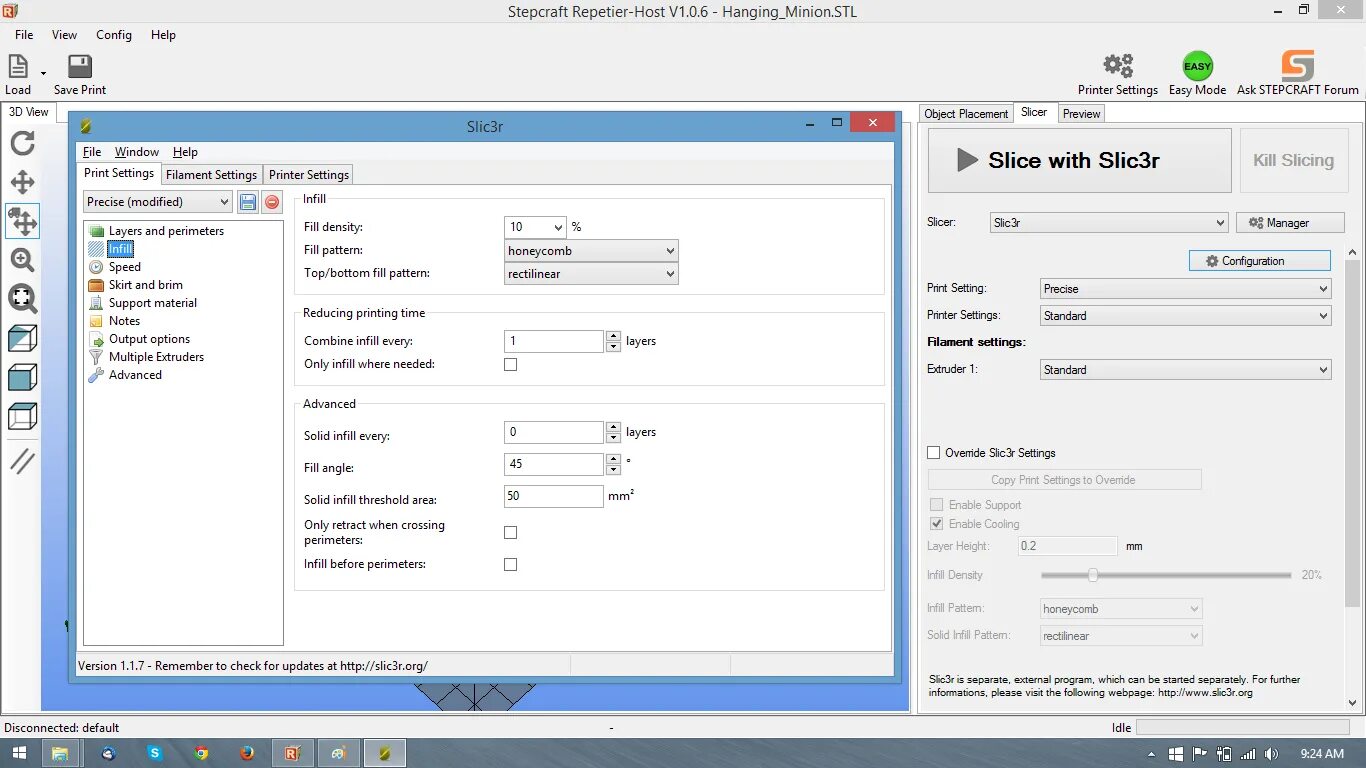The height and width of the screenshot is (768, 1366).
Task: Click the Save Print floppy icon
Action: click(x=80, y=67)
